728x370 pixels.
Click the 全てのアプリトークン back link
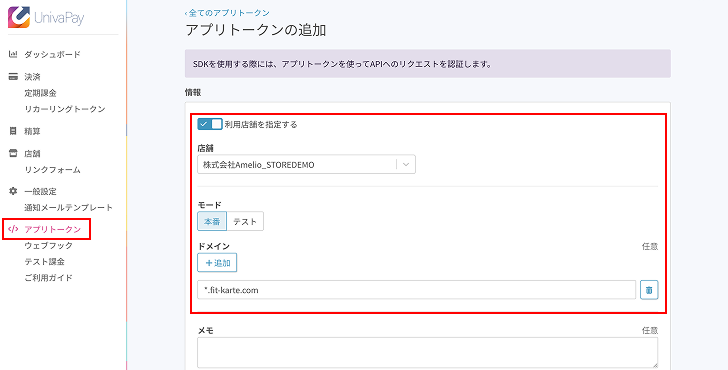pos(227,13)
